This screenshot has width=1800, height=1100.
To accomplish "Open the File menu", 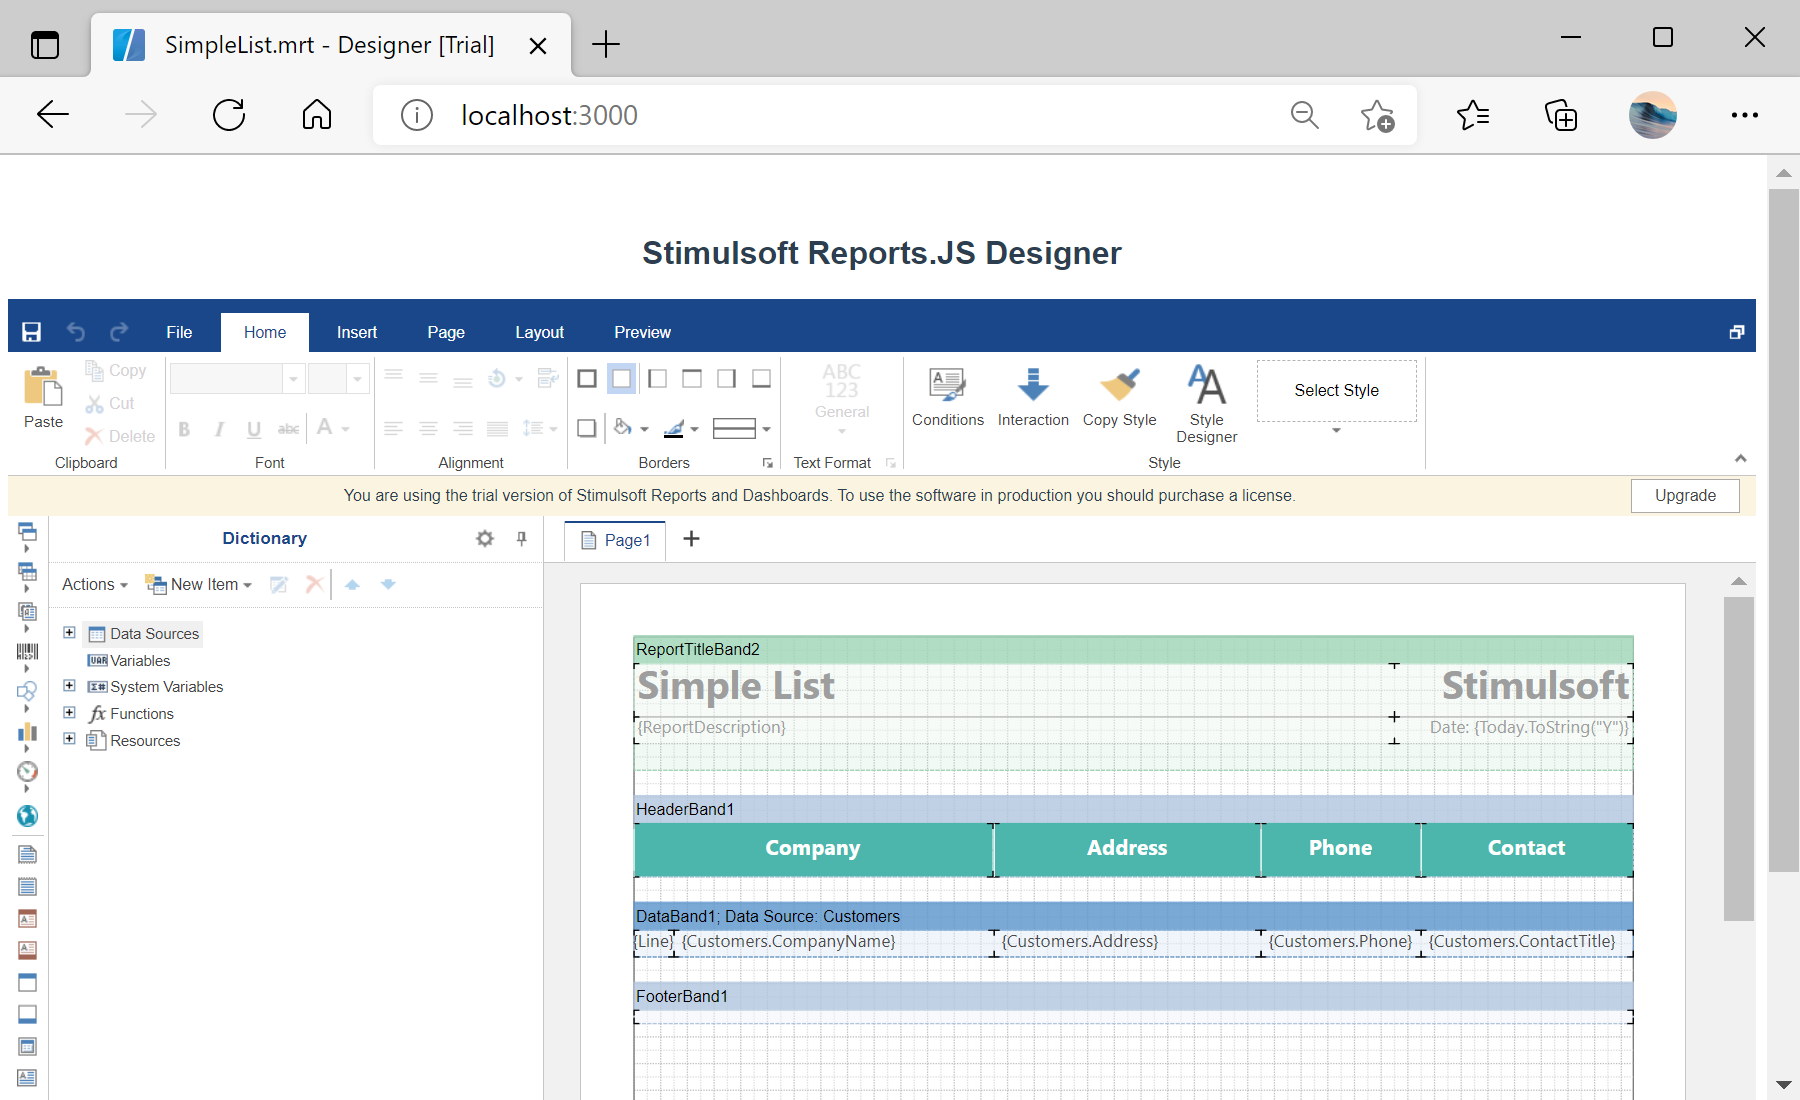I will point(179,332).
